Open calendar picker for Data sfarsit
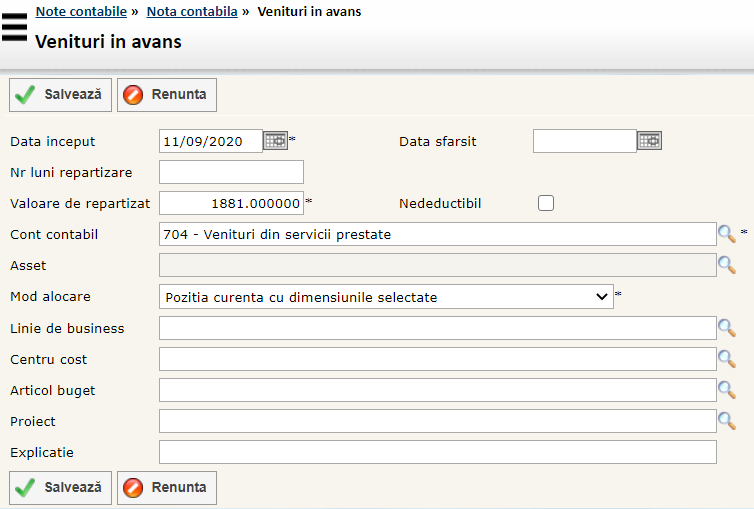 (649, 141)
